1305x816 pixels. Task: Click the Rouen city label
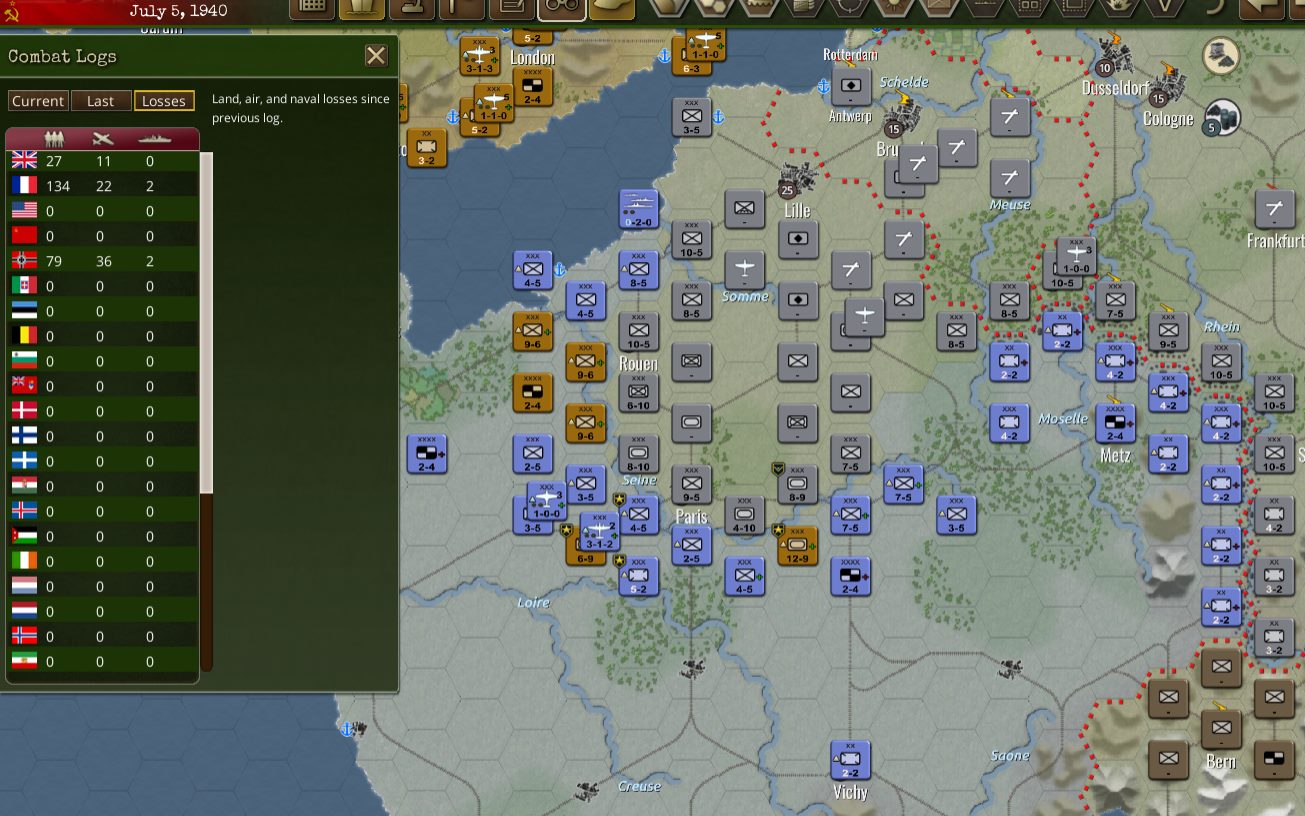coord(638,363)
